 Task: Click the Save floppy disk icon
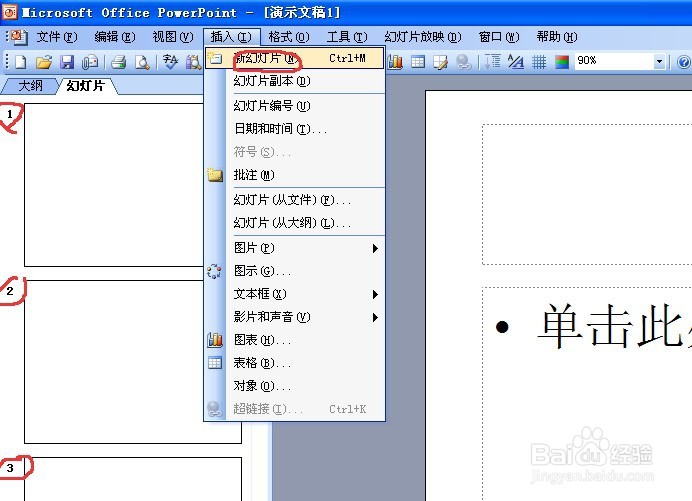tap(67, 62)
